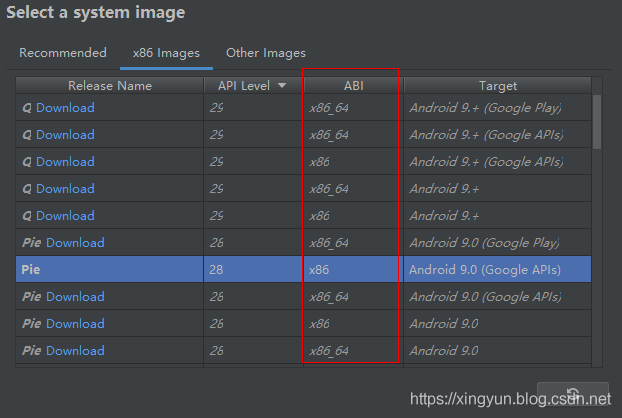This screenshot has height=418, width=622.
Task: Download Pie x86_64 plain Android 9.0 image
Action: click(75, 351)
